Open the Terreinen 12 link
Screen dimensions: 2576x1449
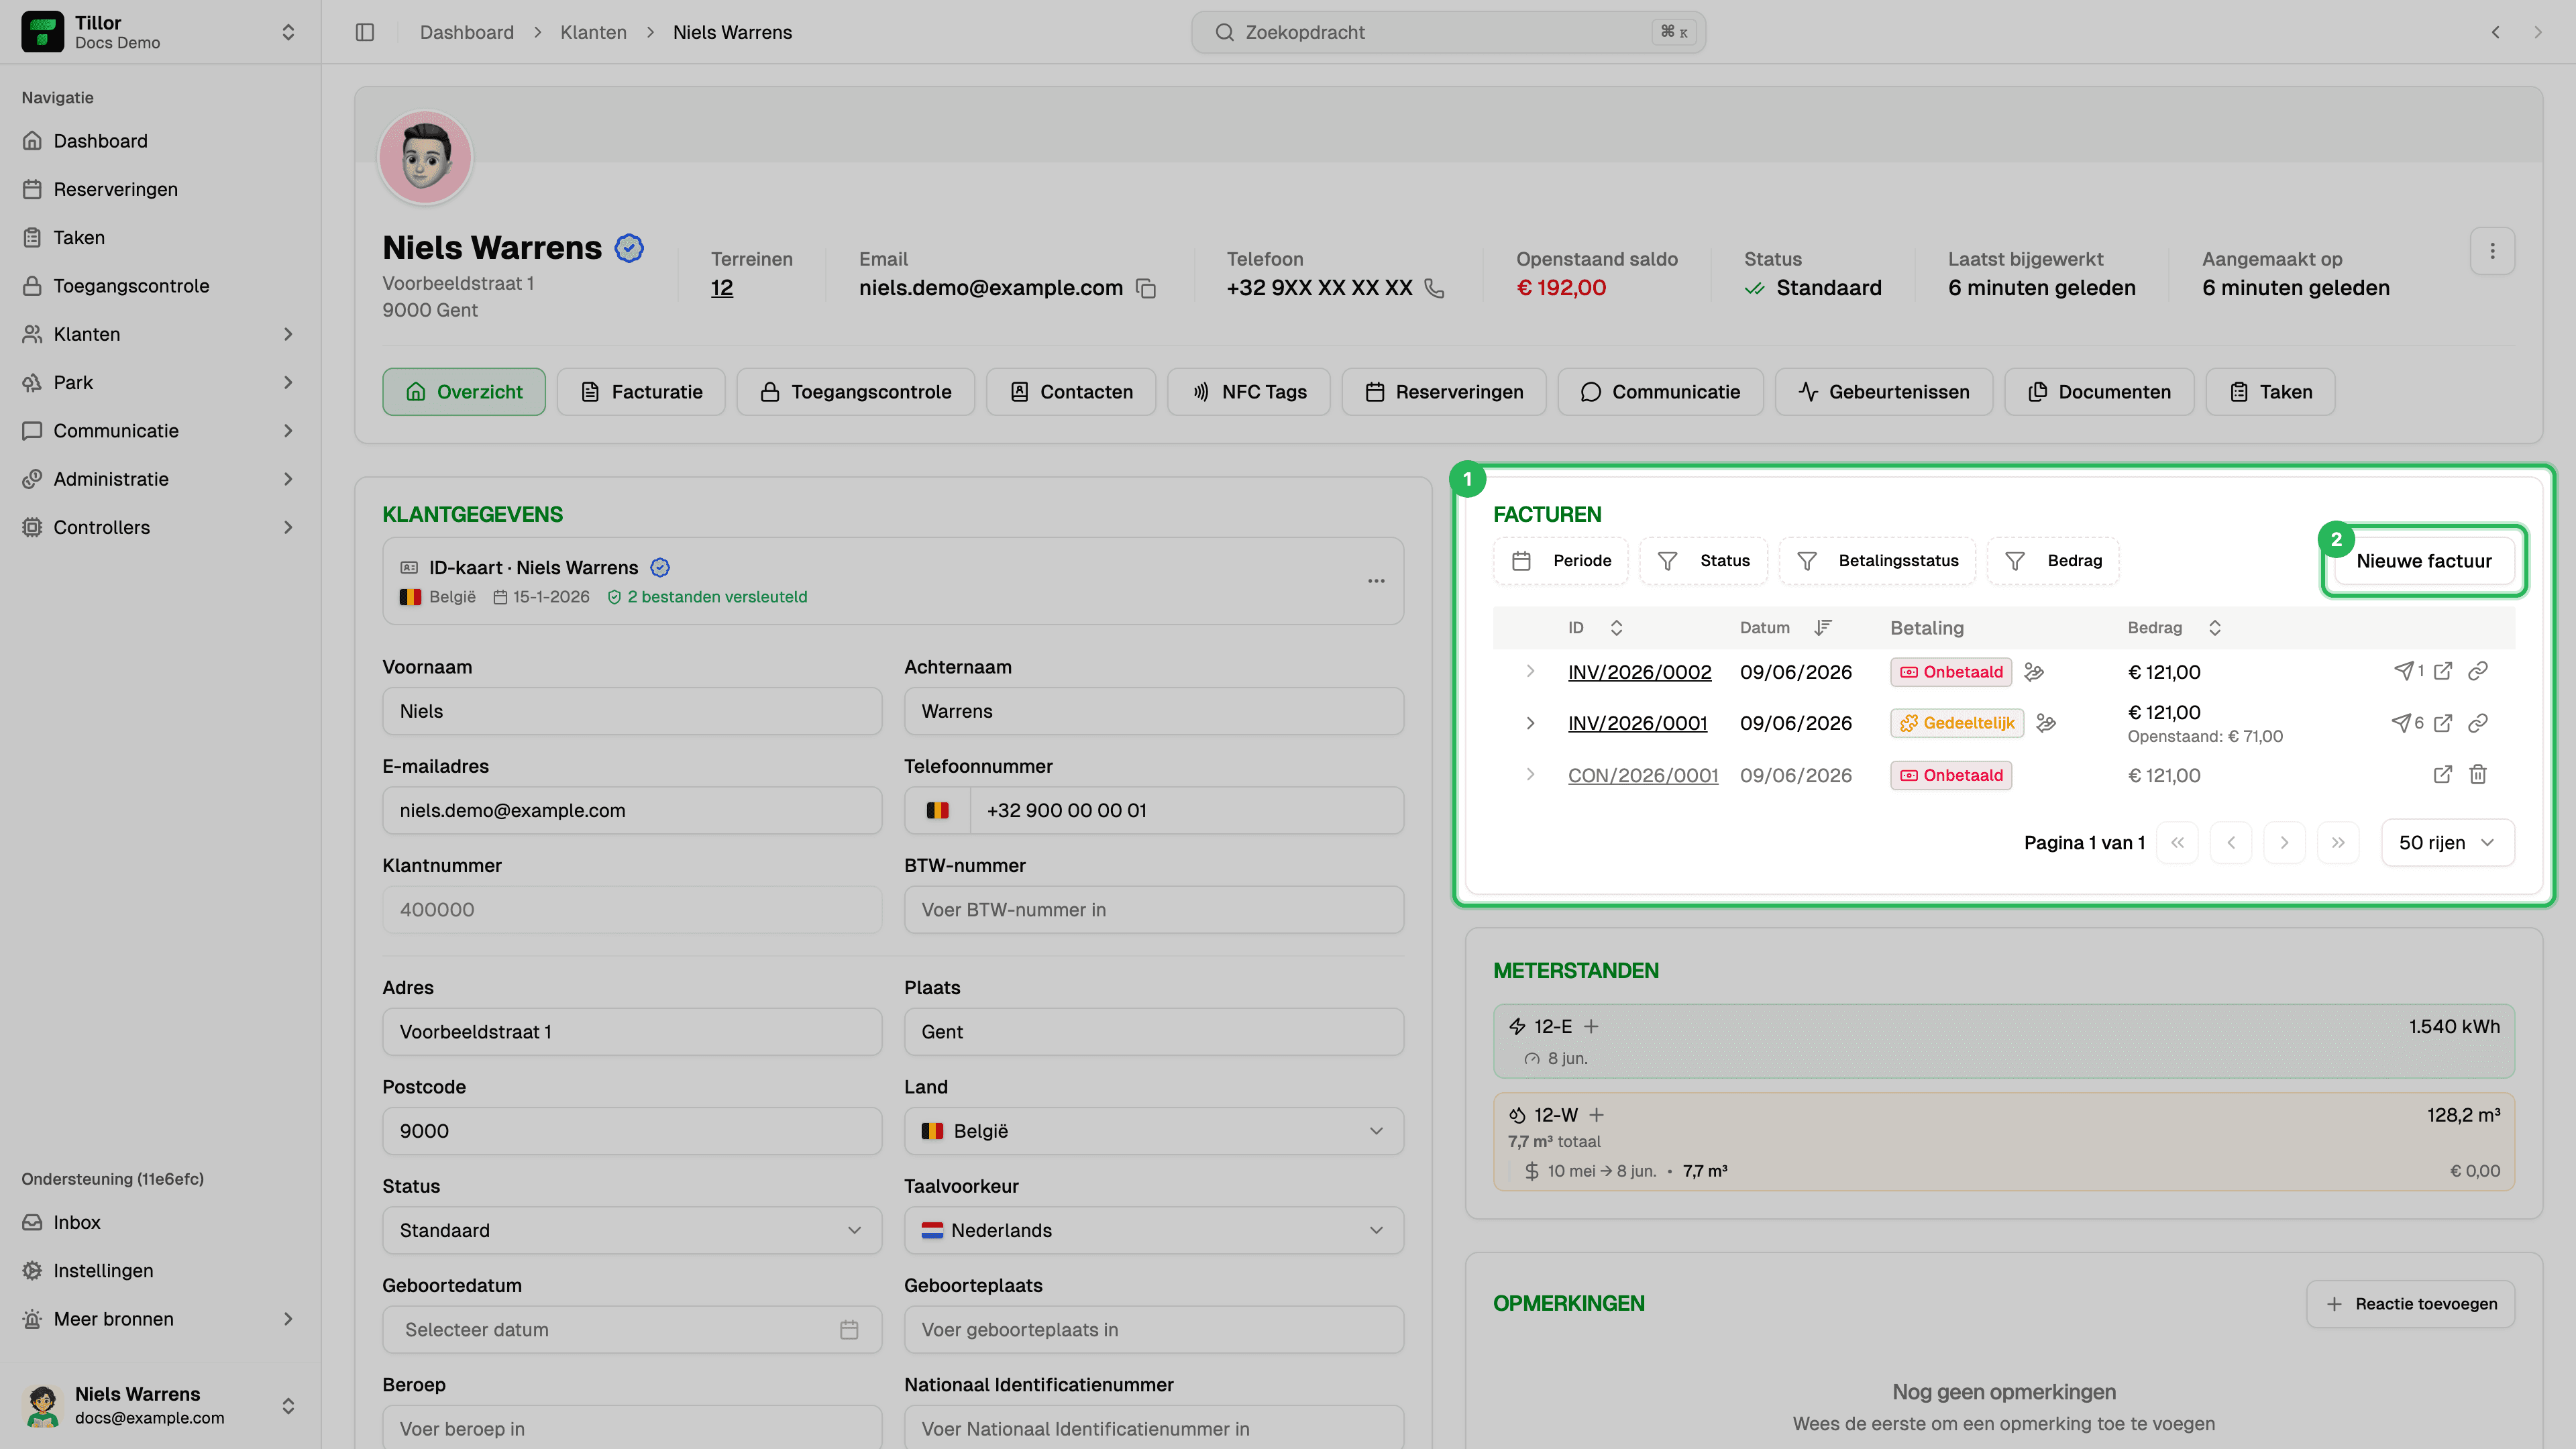point(721,288)
